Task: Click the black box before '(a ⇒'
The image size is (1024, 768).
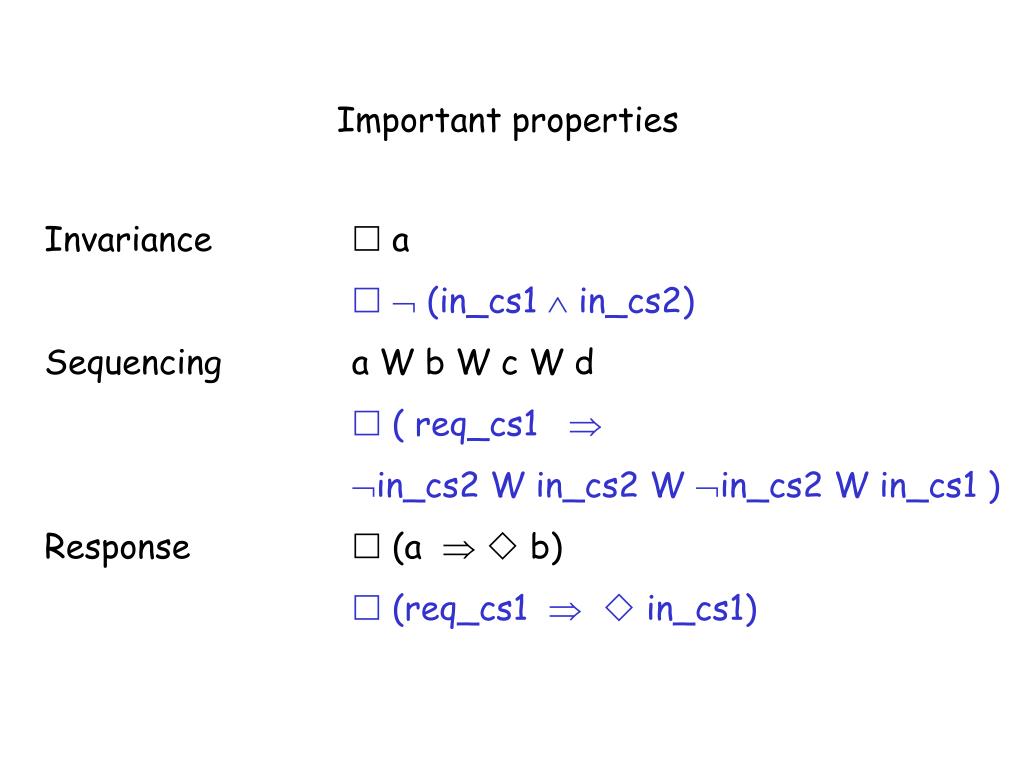Action: tap(366, 546)
